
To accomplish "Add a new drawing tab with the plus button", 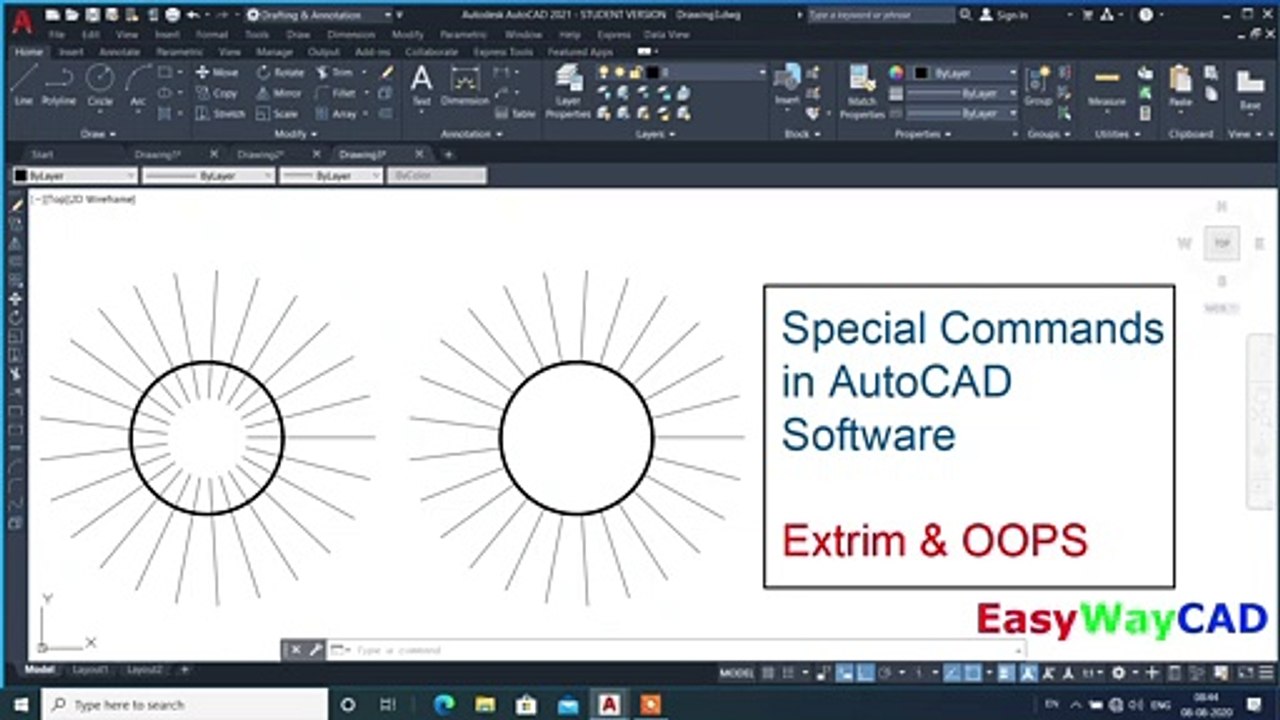I will coord(447,154).
